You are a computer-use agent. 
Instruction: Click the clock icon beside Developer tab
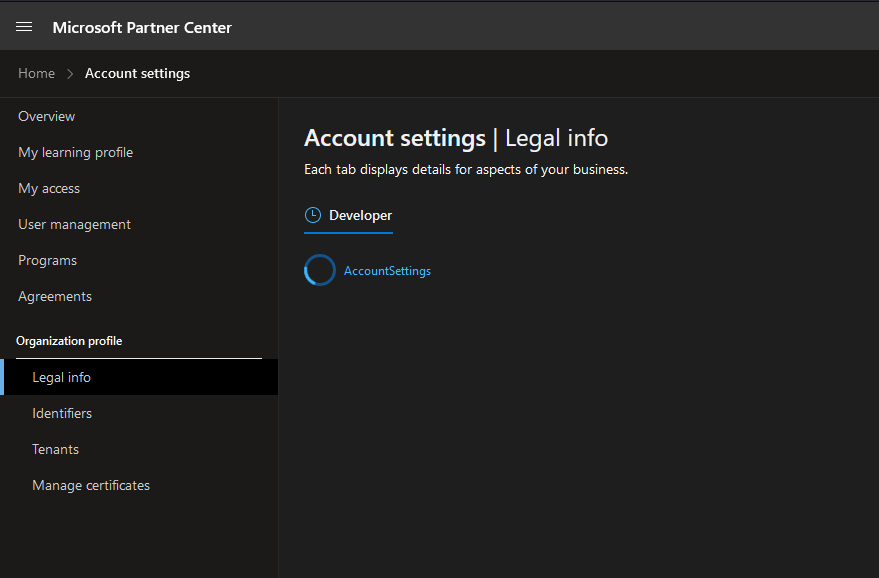click(x=313, y=215)
